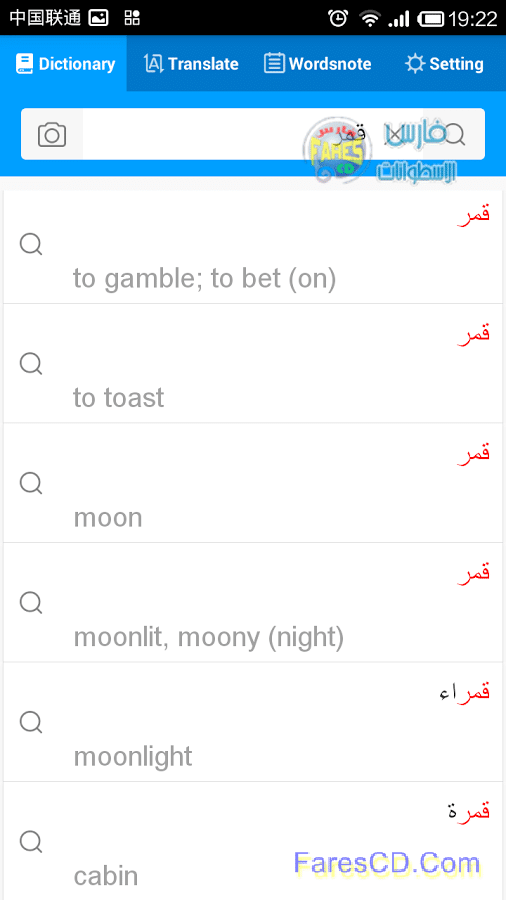Go to the Setting tab
The width and height of the screenshot is (506, 900).
click(443, 63)
